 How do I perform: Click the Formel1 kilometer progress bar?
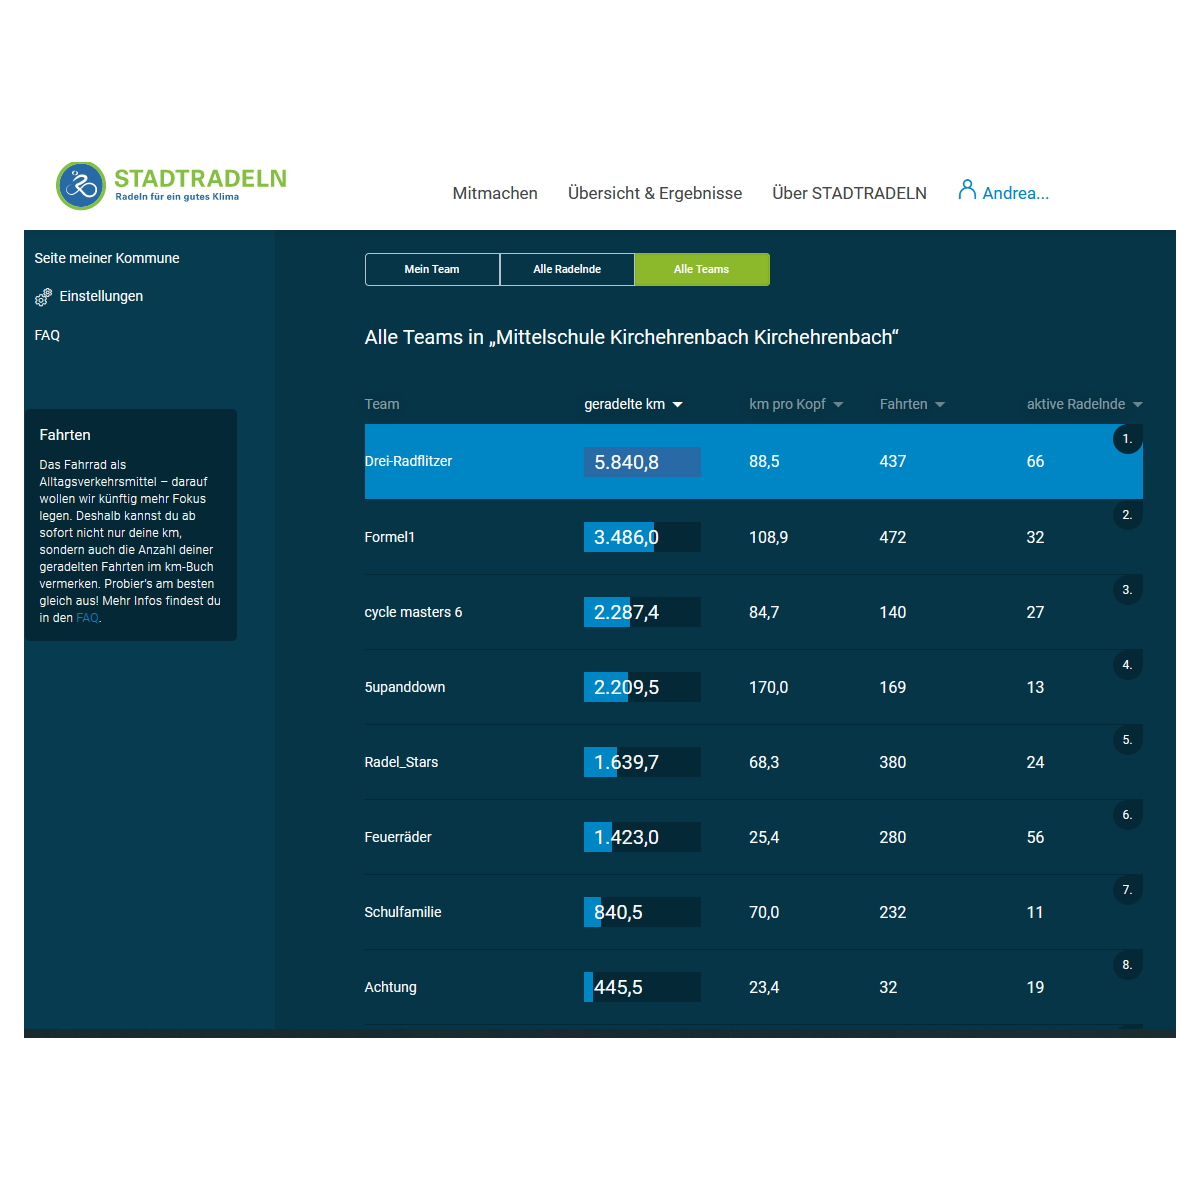coord(642,537)
